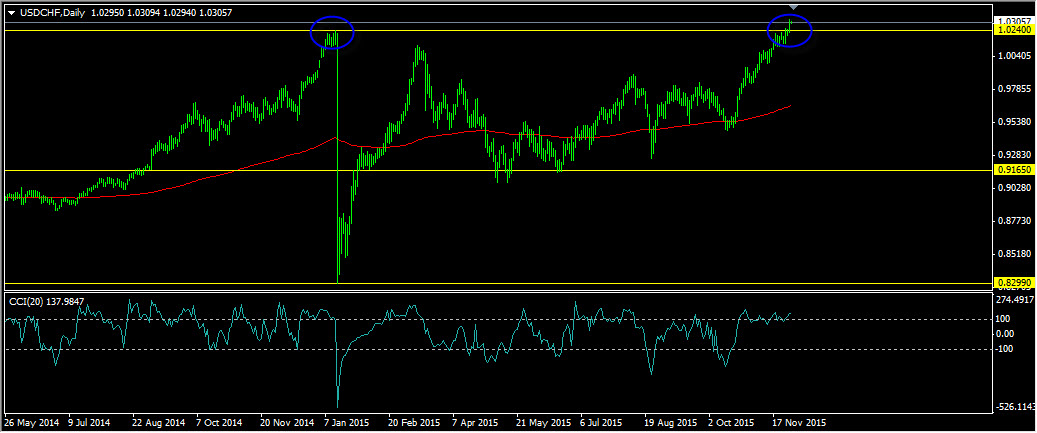
Task: Click the CCI 100 level on indicator scale
Action: coord(1004,319)
